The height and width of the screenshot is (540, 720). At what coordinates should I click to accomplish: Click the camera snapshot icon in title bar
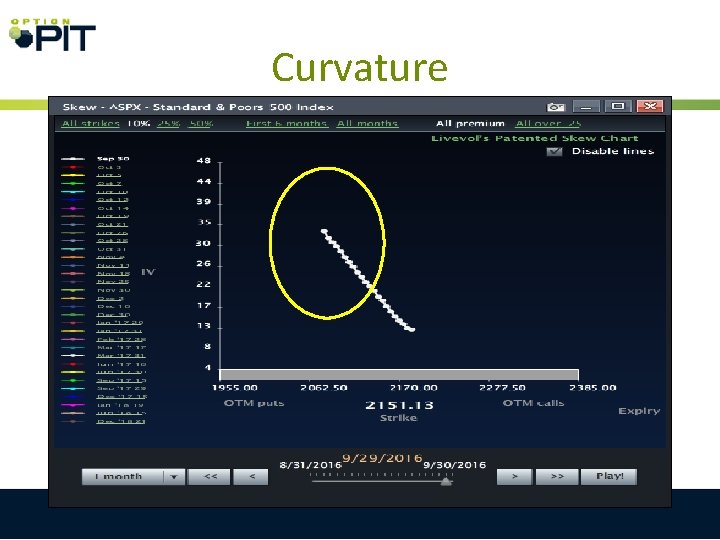click(555, 107)
